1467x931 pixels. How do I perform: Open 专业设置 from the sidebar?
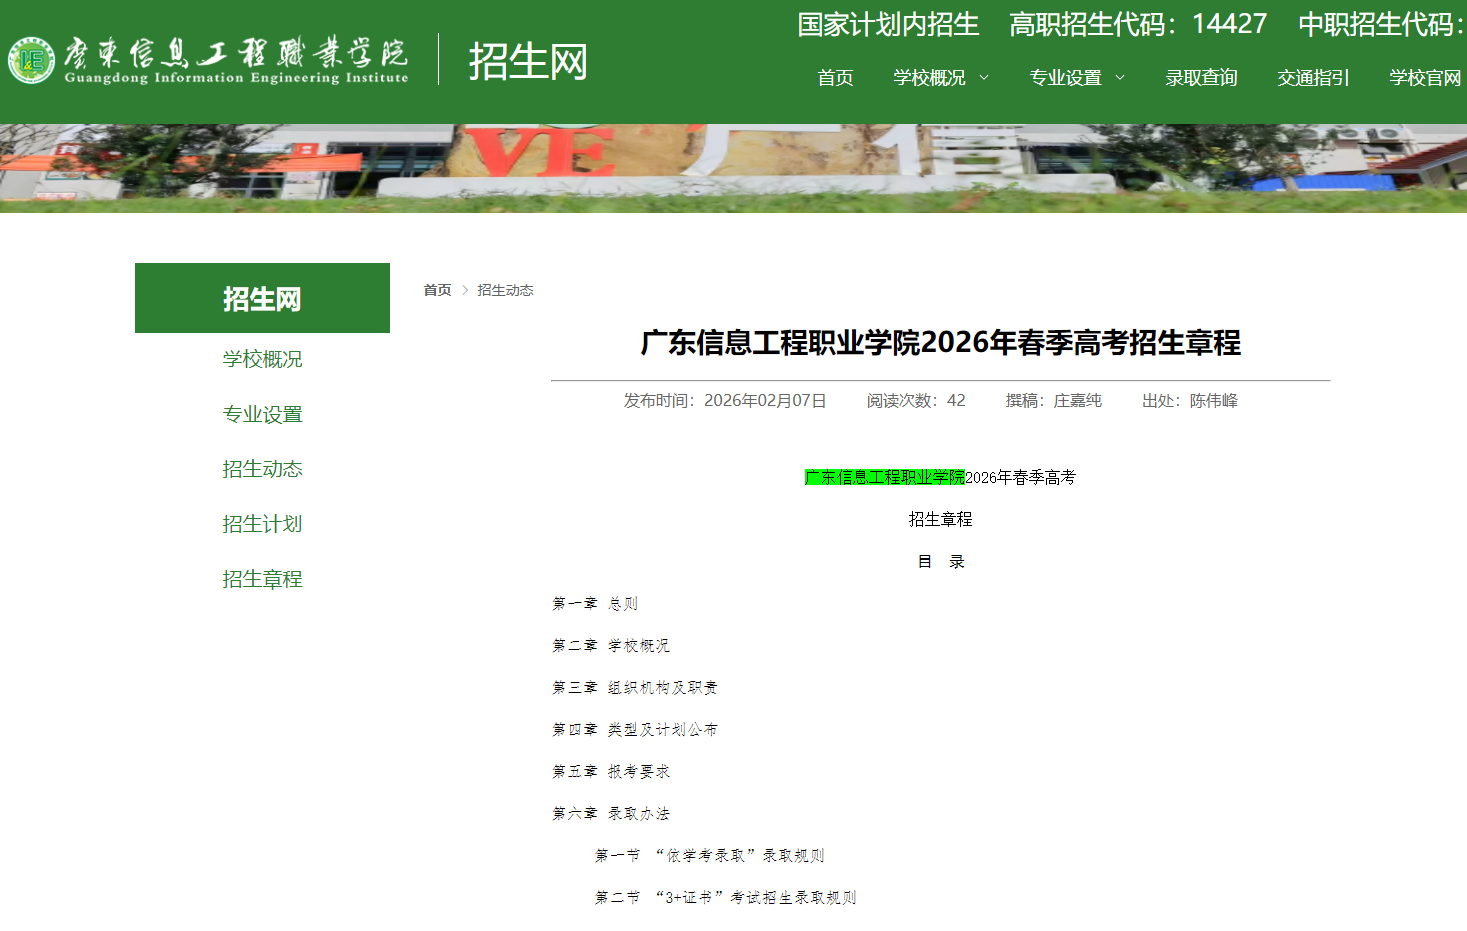coord(263,414)
